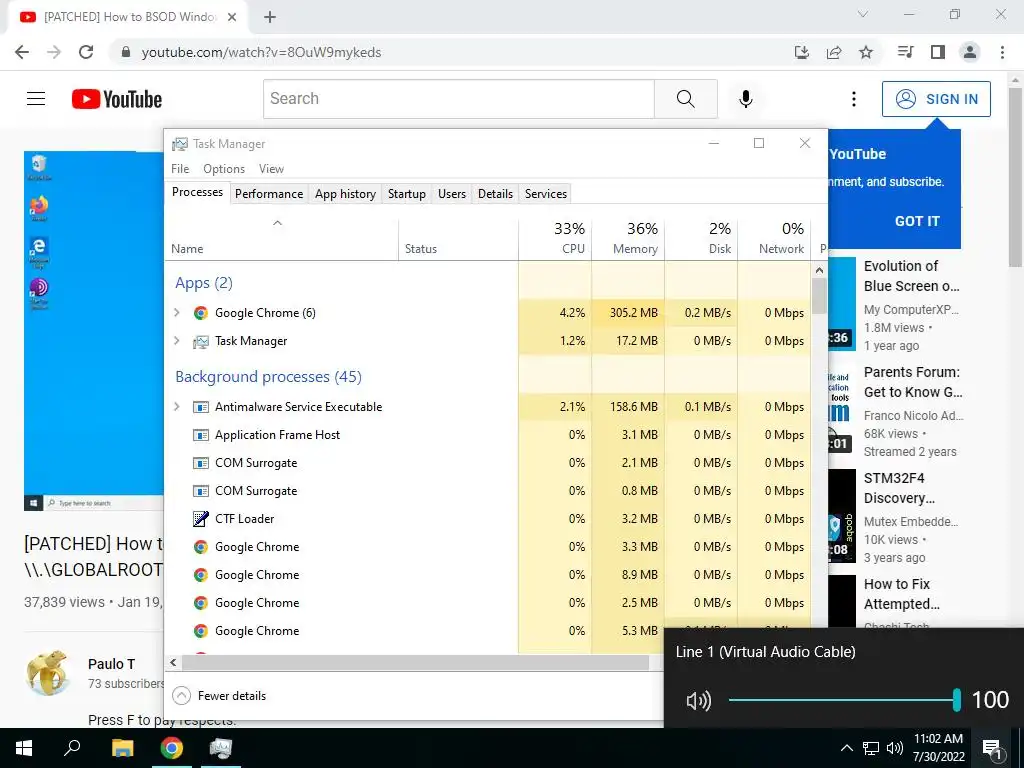Click the Chrome icon in the taskbar

[x=172, y=748]
